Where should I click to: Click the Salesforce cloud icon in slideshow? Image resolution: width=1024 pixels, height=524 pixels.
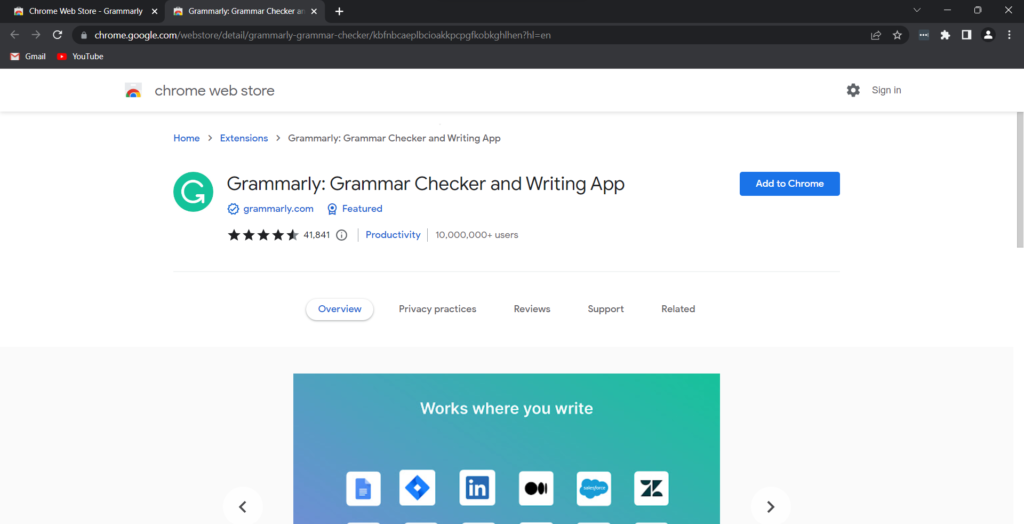tap(594, 488)
